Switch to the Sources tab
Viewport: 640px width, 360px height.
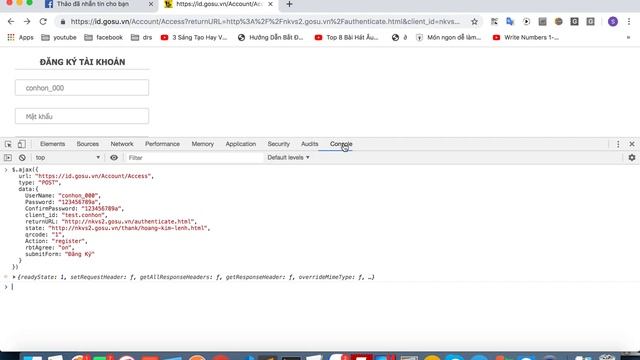click(88, 144)
